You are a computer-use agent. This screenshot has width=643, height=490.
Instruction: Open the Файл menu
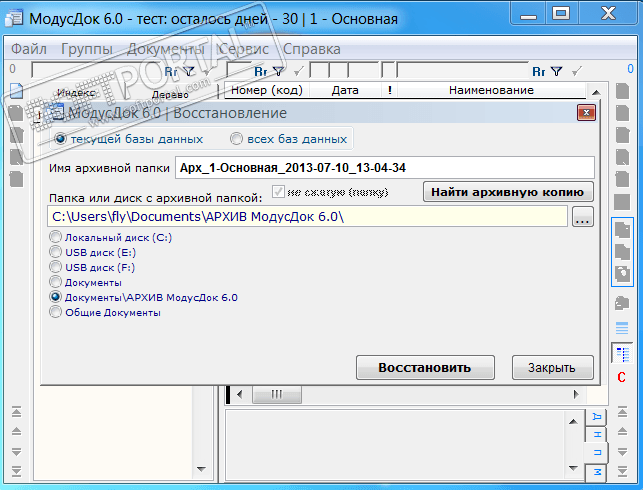(29, 49)
